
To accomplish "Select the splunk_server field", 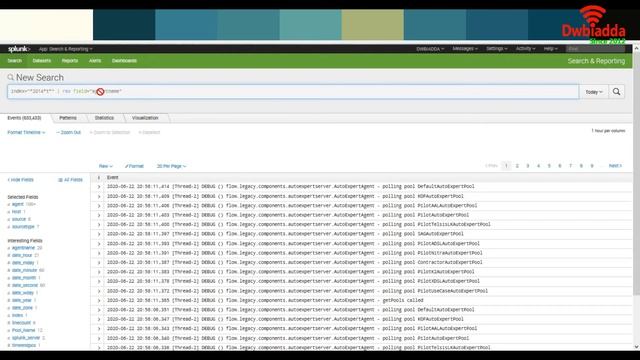I will [x=26, y=338].
